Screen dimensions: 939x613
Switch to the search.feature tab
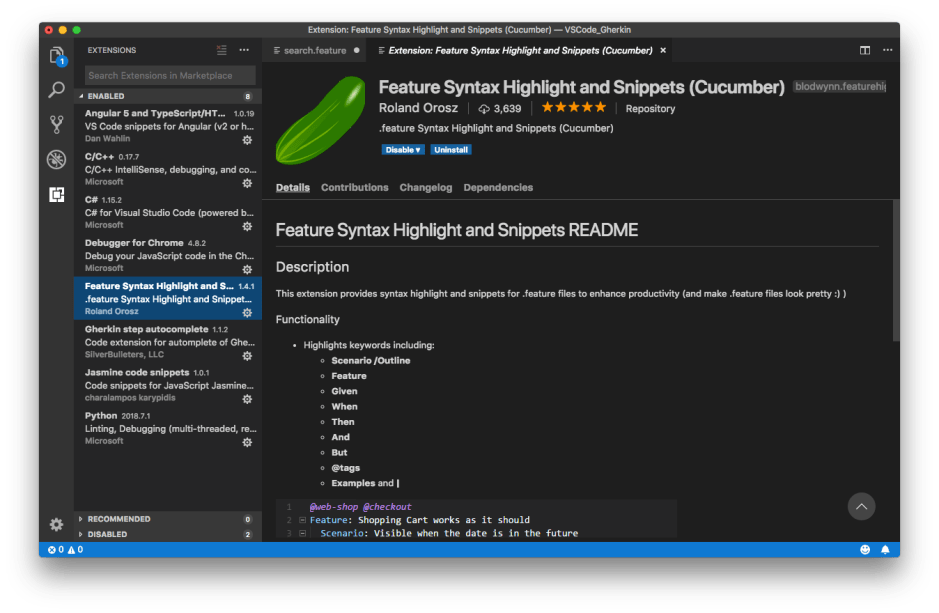314,50
